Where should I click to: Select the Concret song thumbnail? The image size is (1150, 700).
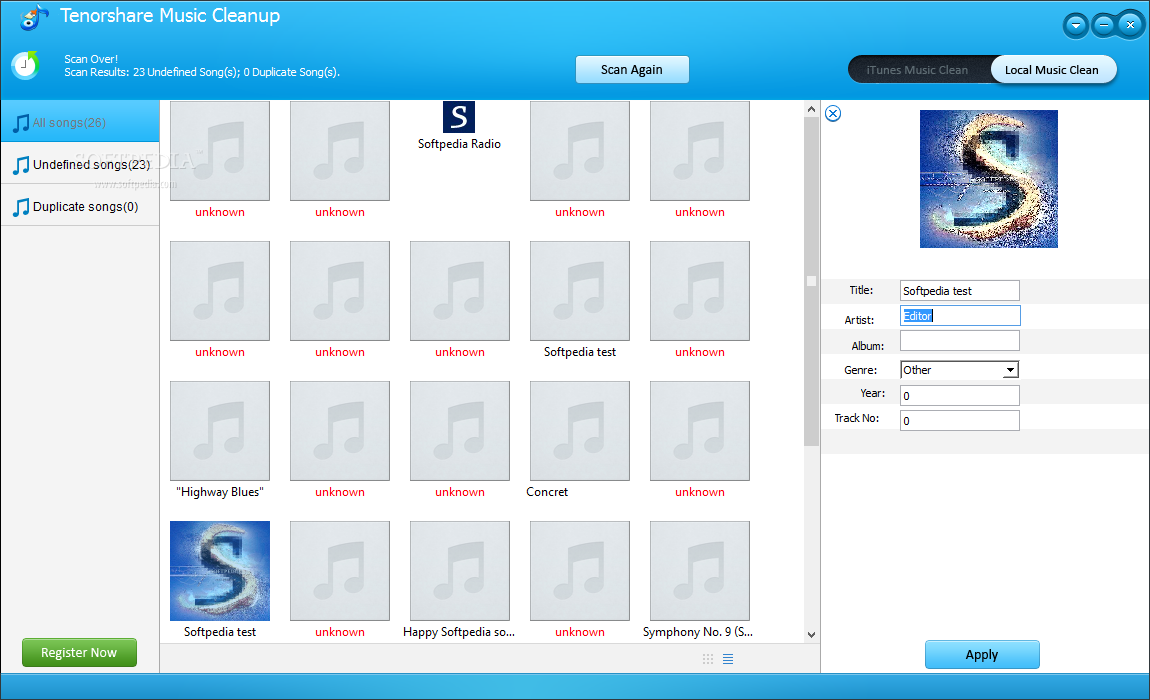click(580, 431)
